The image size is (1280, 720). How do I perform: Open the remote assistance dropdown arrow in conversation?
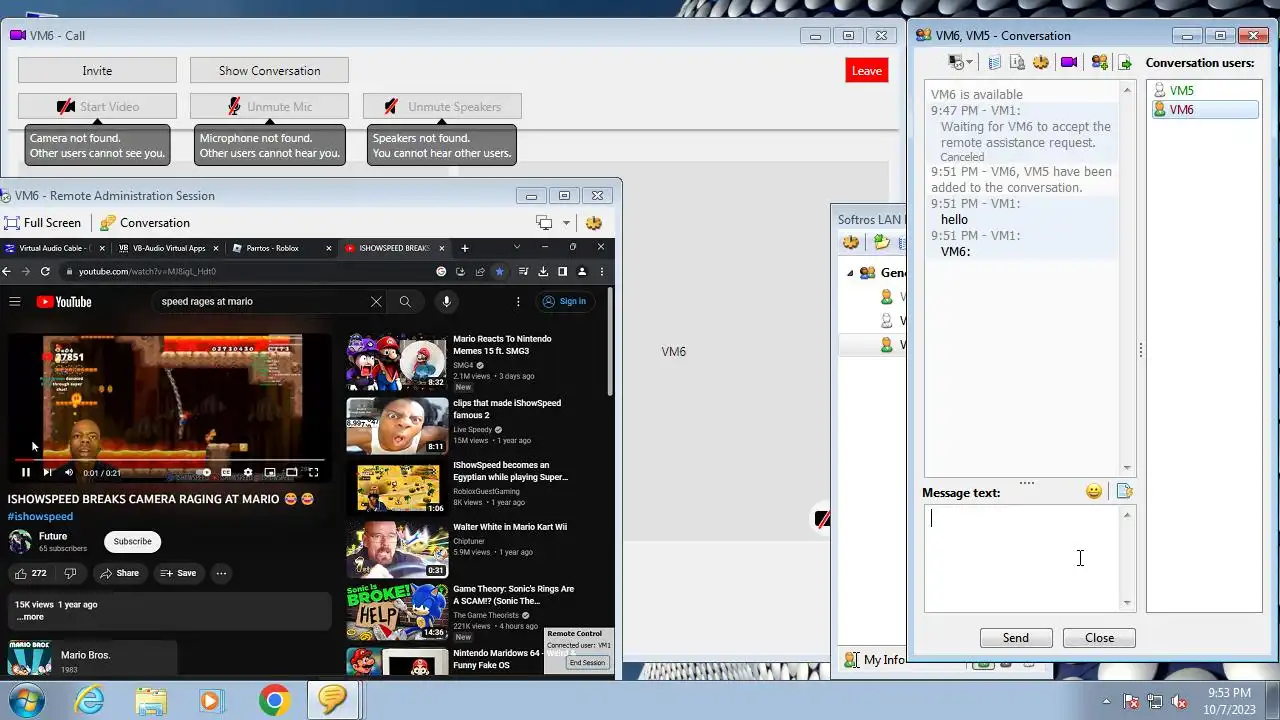(969, 63)
